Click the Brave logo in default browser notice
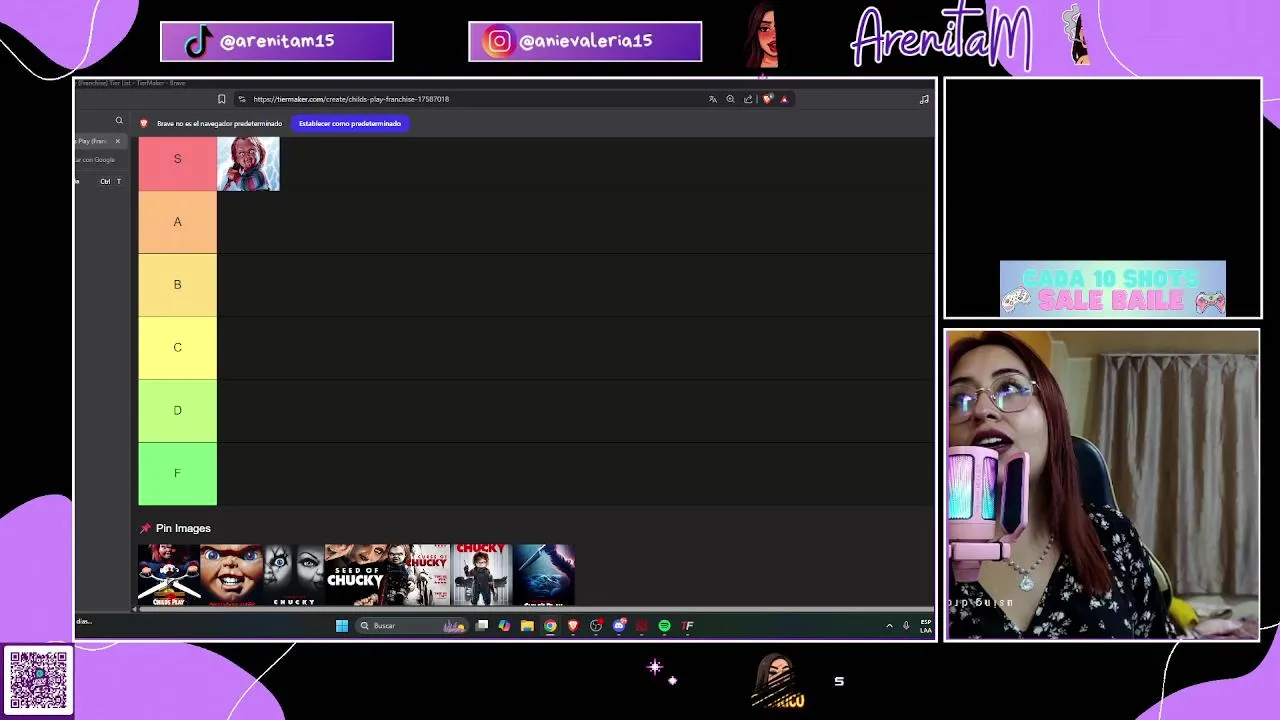 point(144,123)
